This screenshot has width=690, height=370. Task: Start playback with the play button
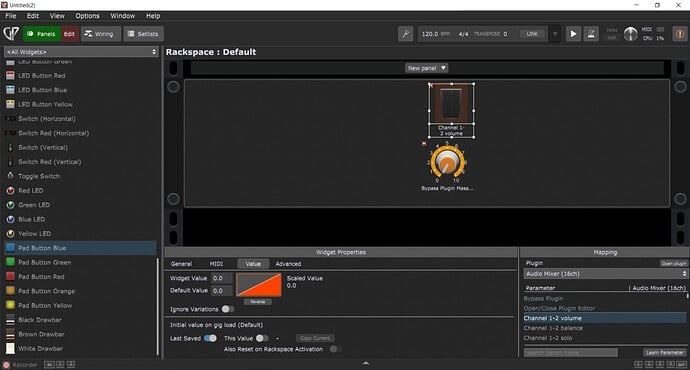[x=573, y=34]
